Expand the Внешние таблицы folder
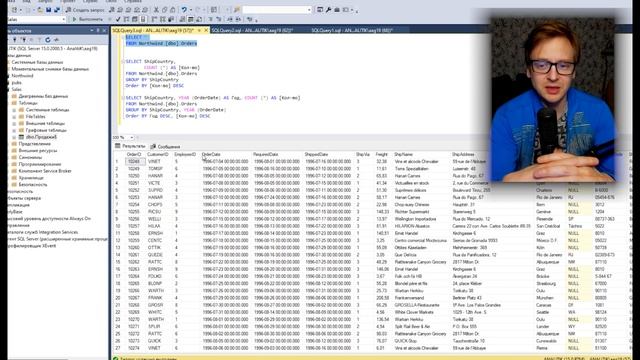The width and height of the screenshot is (640, 360). tap(14, 124)
